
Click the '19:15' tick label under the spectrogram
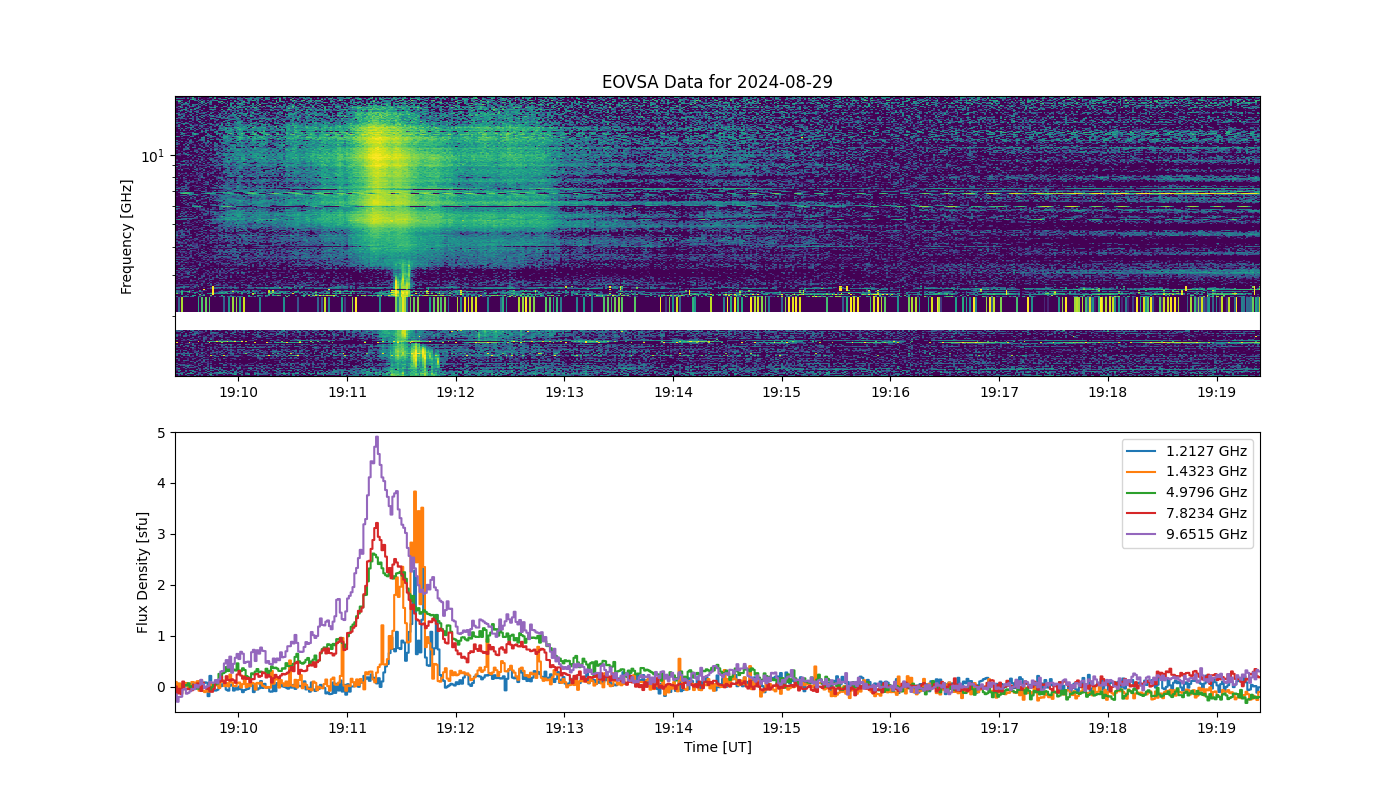(781, 391)
